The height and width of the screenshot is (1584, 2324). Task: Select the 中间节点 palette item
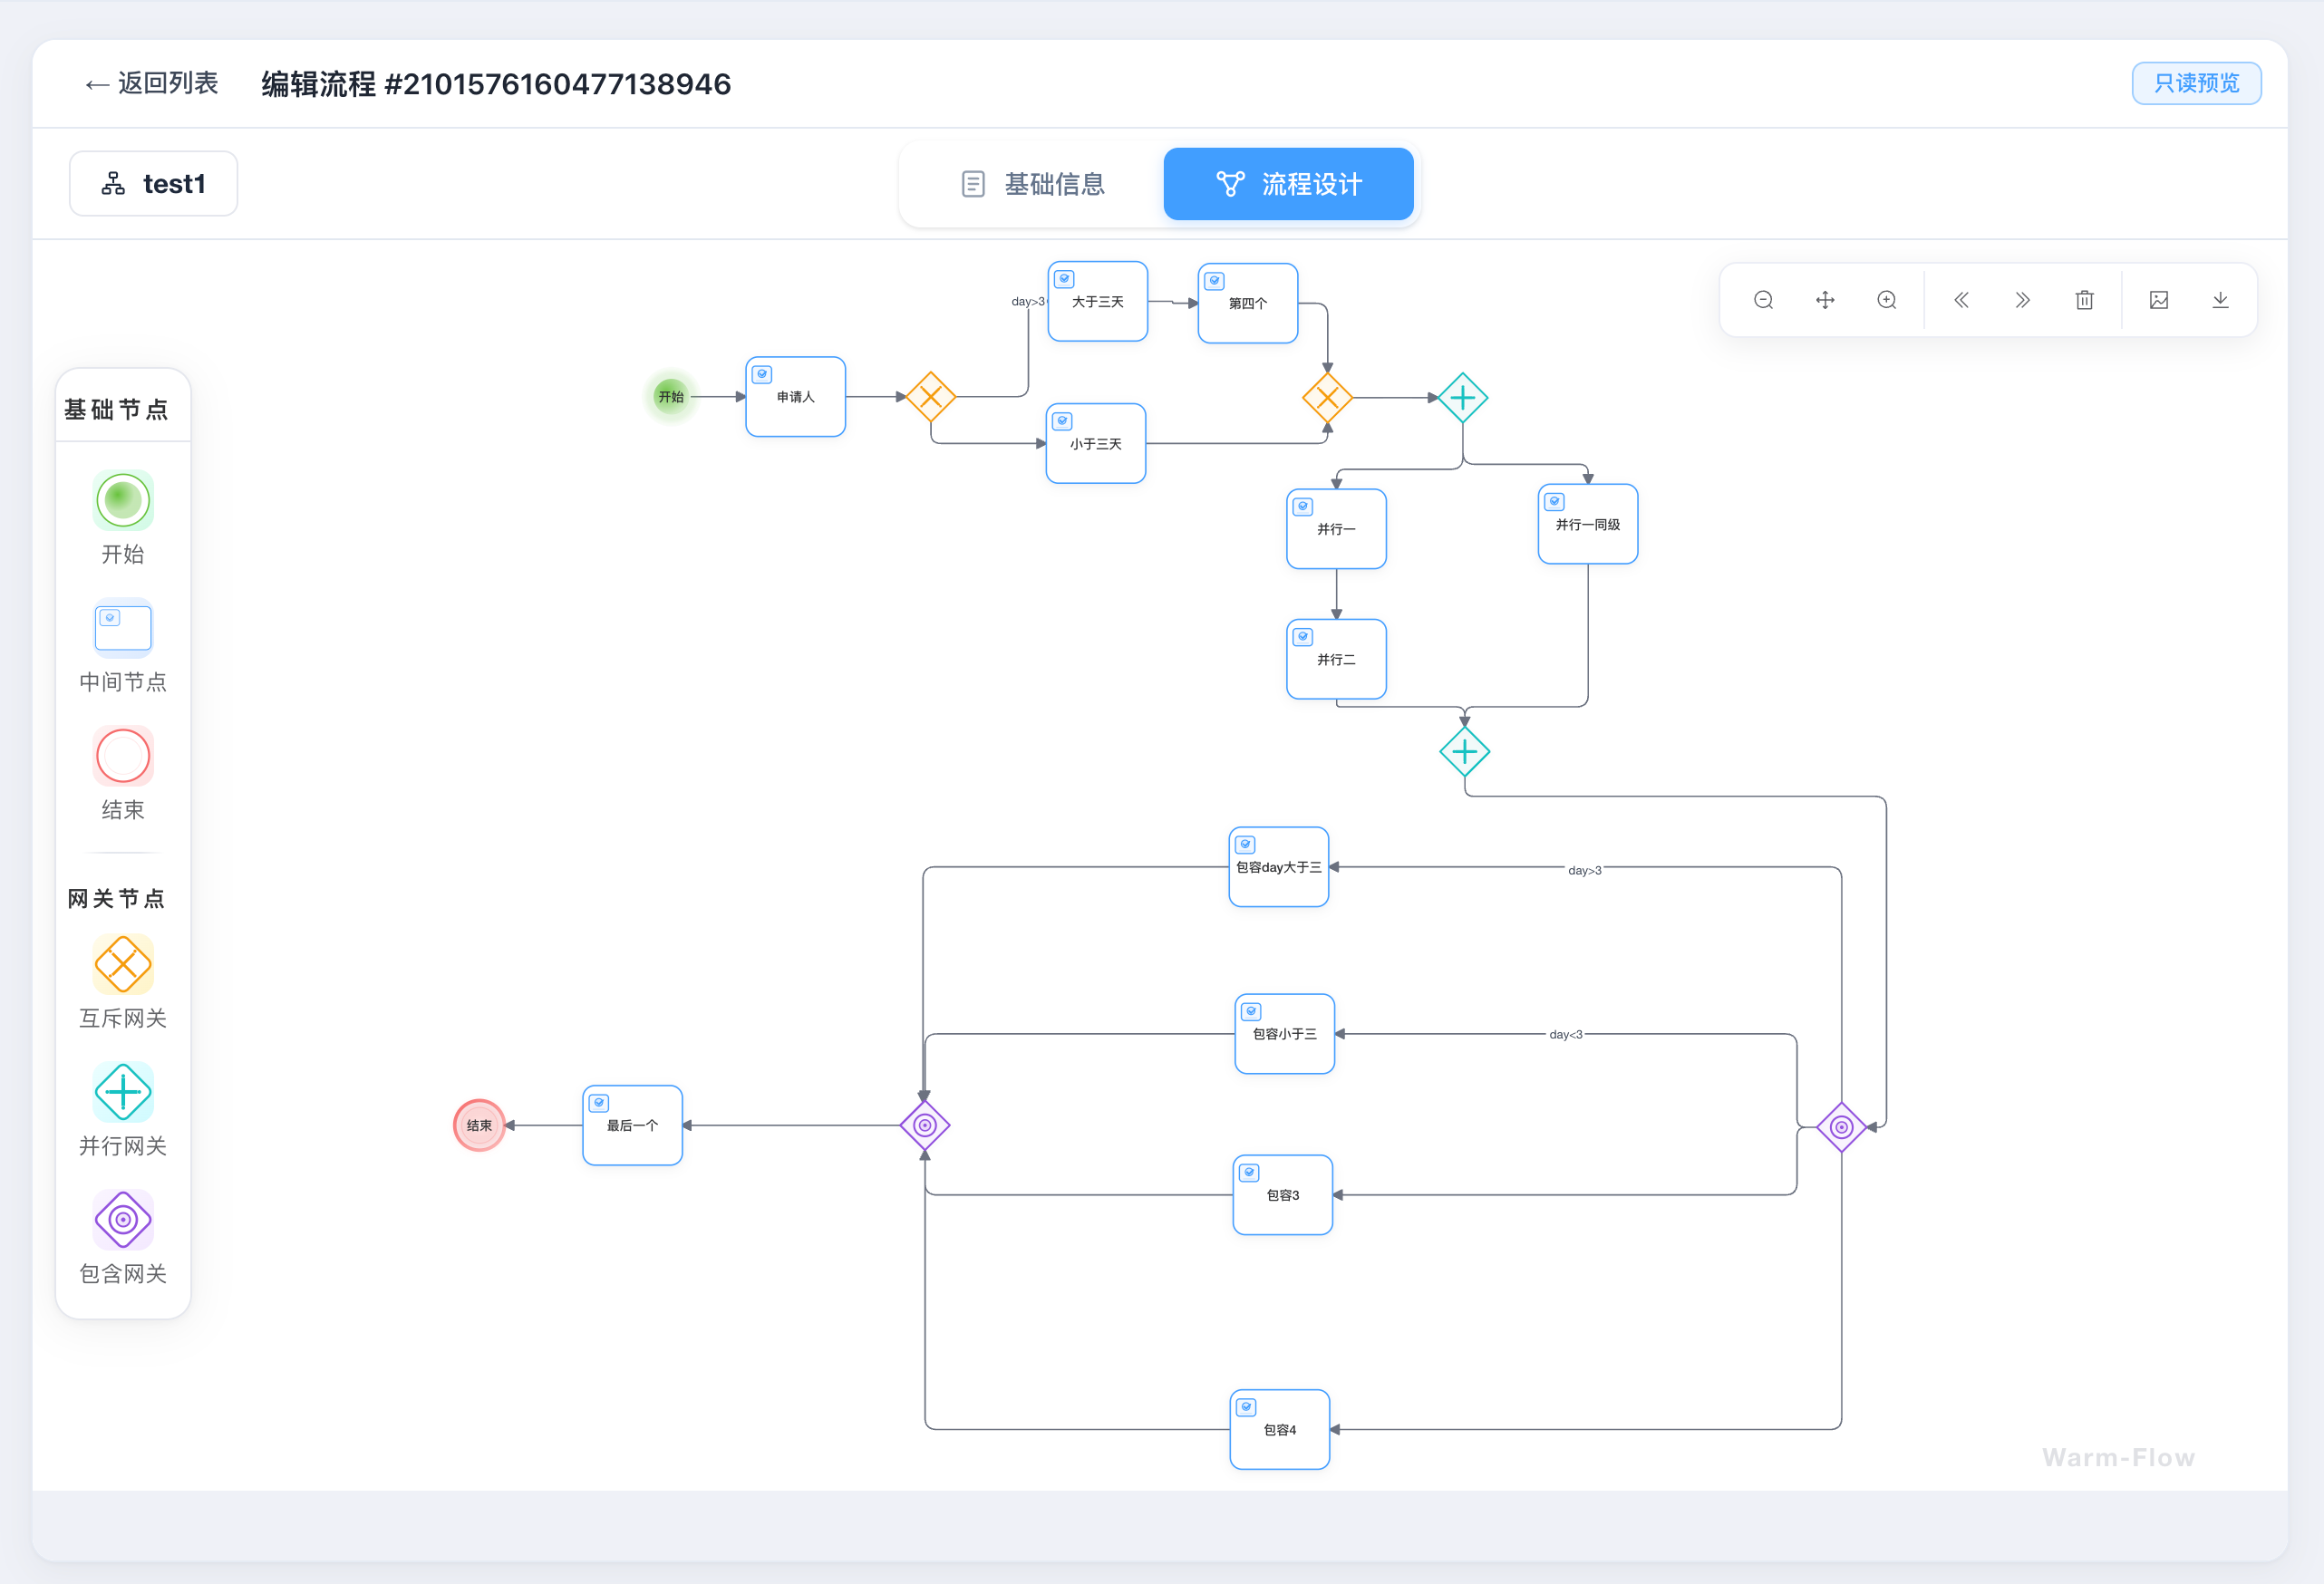[123, 628]
